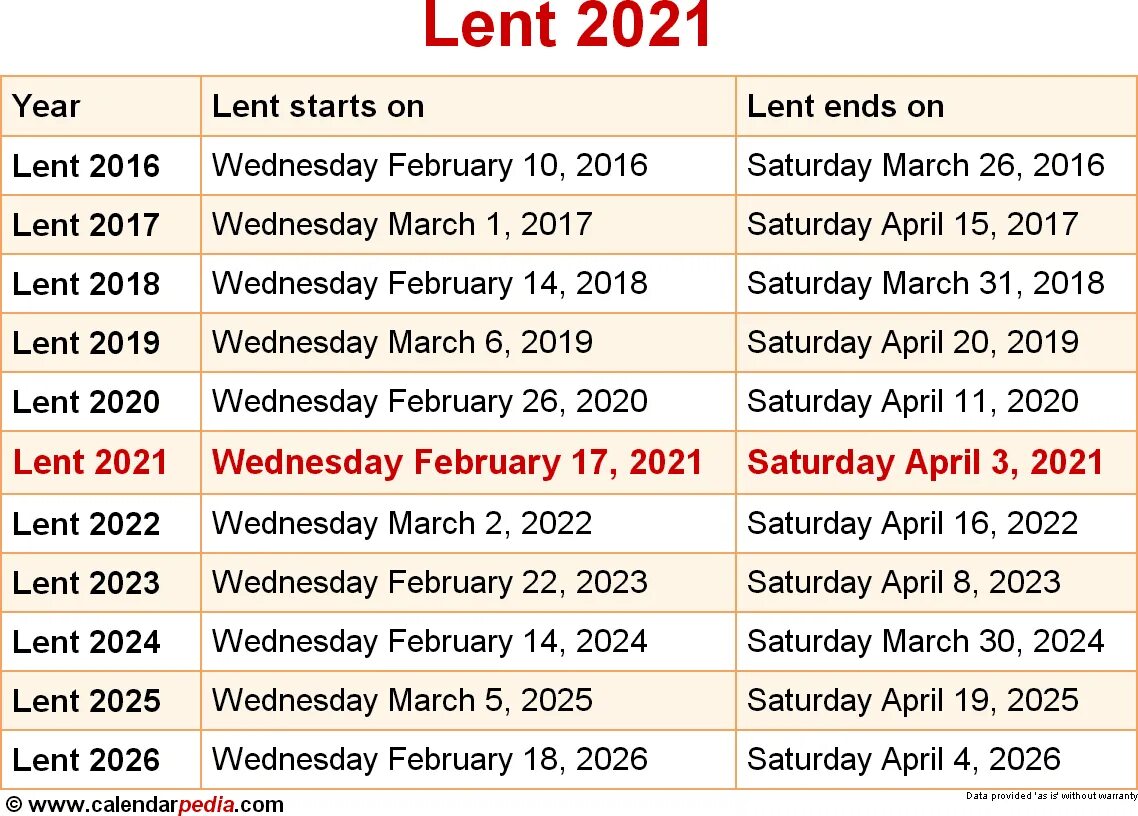Image resolution: width=1138 pixels, height=816 pixels.
Task: Click the "Lent starts on" column header
Action: [318, 106]
